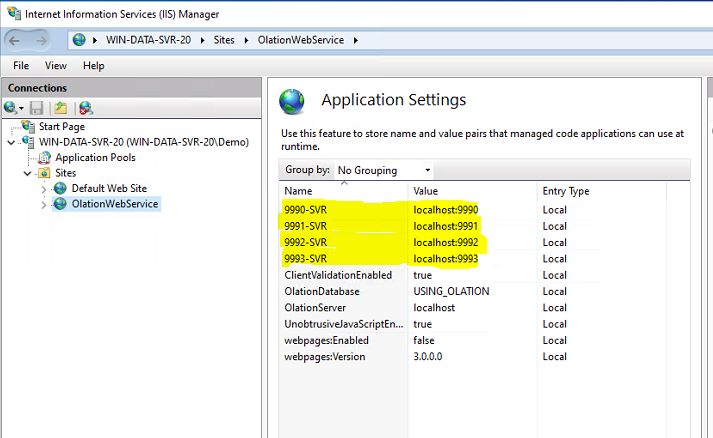Click the Save connections disk icon
Screen dimensions: 713x438
[x=36, y=108]
